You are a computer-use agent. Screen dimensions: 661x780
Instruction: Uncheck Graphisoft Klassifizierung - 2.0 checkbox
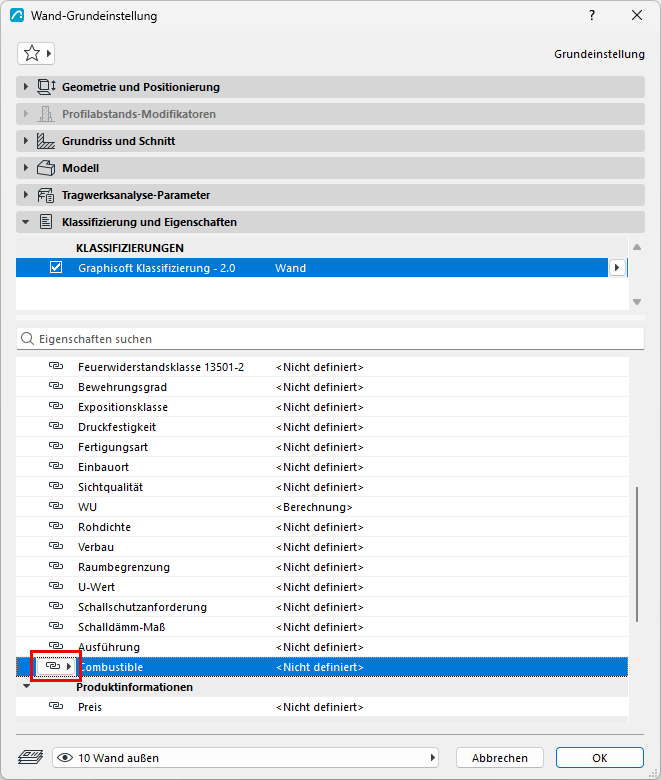(56, 267)
